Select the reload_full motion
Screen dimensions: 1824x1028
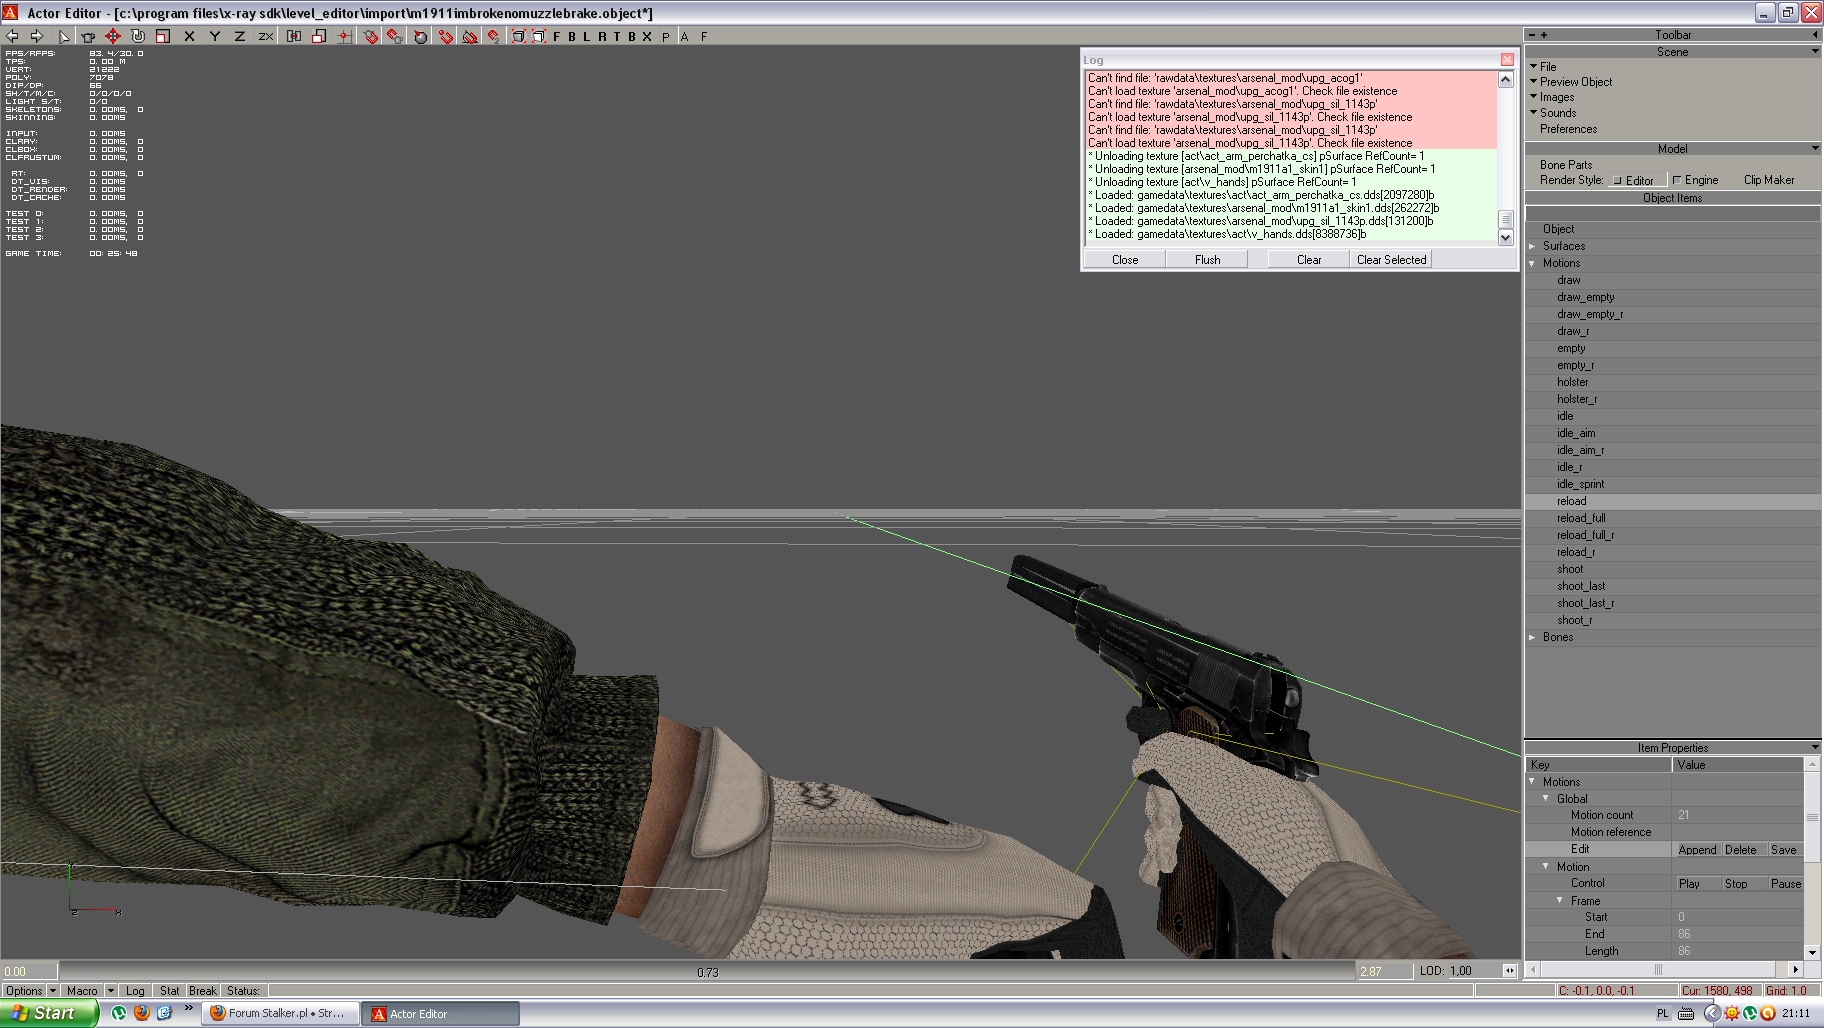1581,518
